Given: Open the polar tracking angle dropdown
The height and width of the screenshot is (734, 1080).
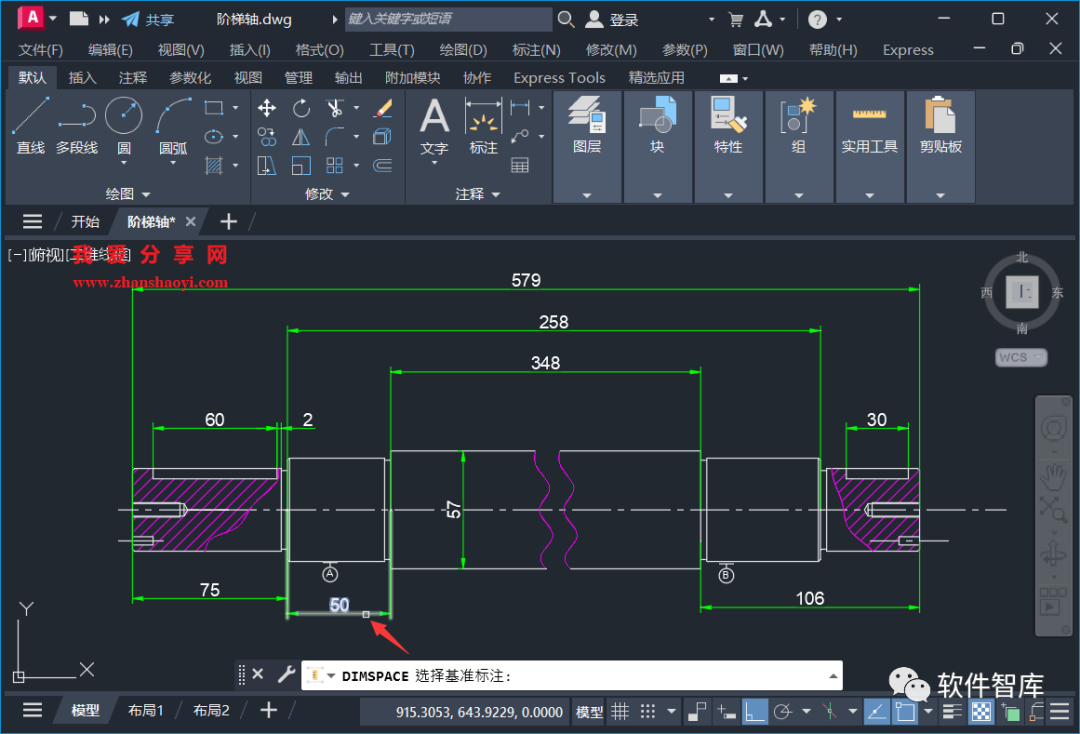Looking at the screenshot, I should point(806,711).
